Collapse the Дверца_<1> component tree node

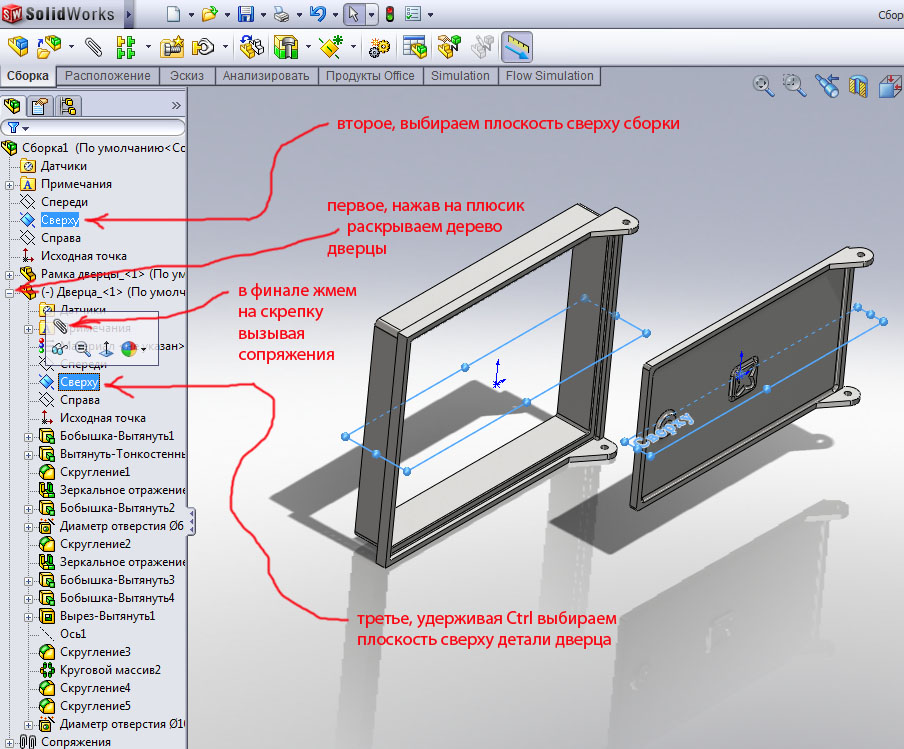pyautogui.click(x=9, y=292)
